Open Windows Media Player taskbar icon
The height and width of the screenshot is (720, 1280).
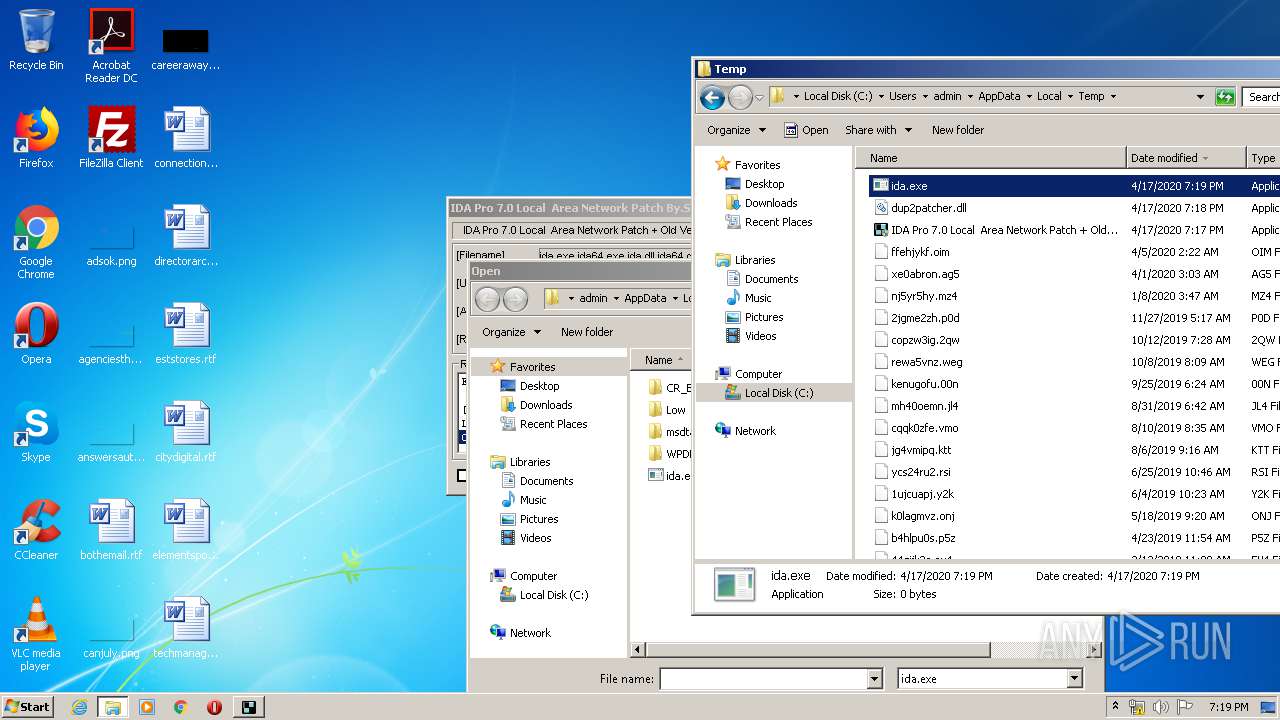point(147,707)
